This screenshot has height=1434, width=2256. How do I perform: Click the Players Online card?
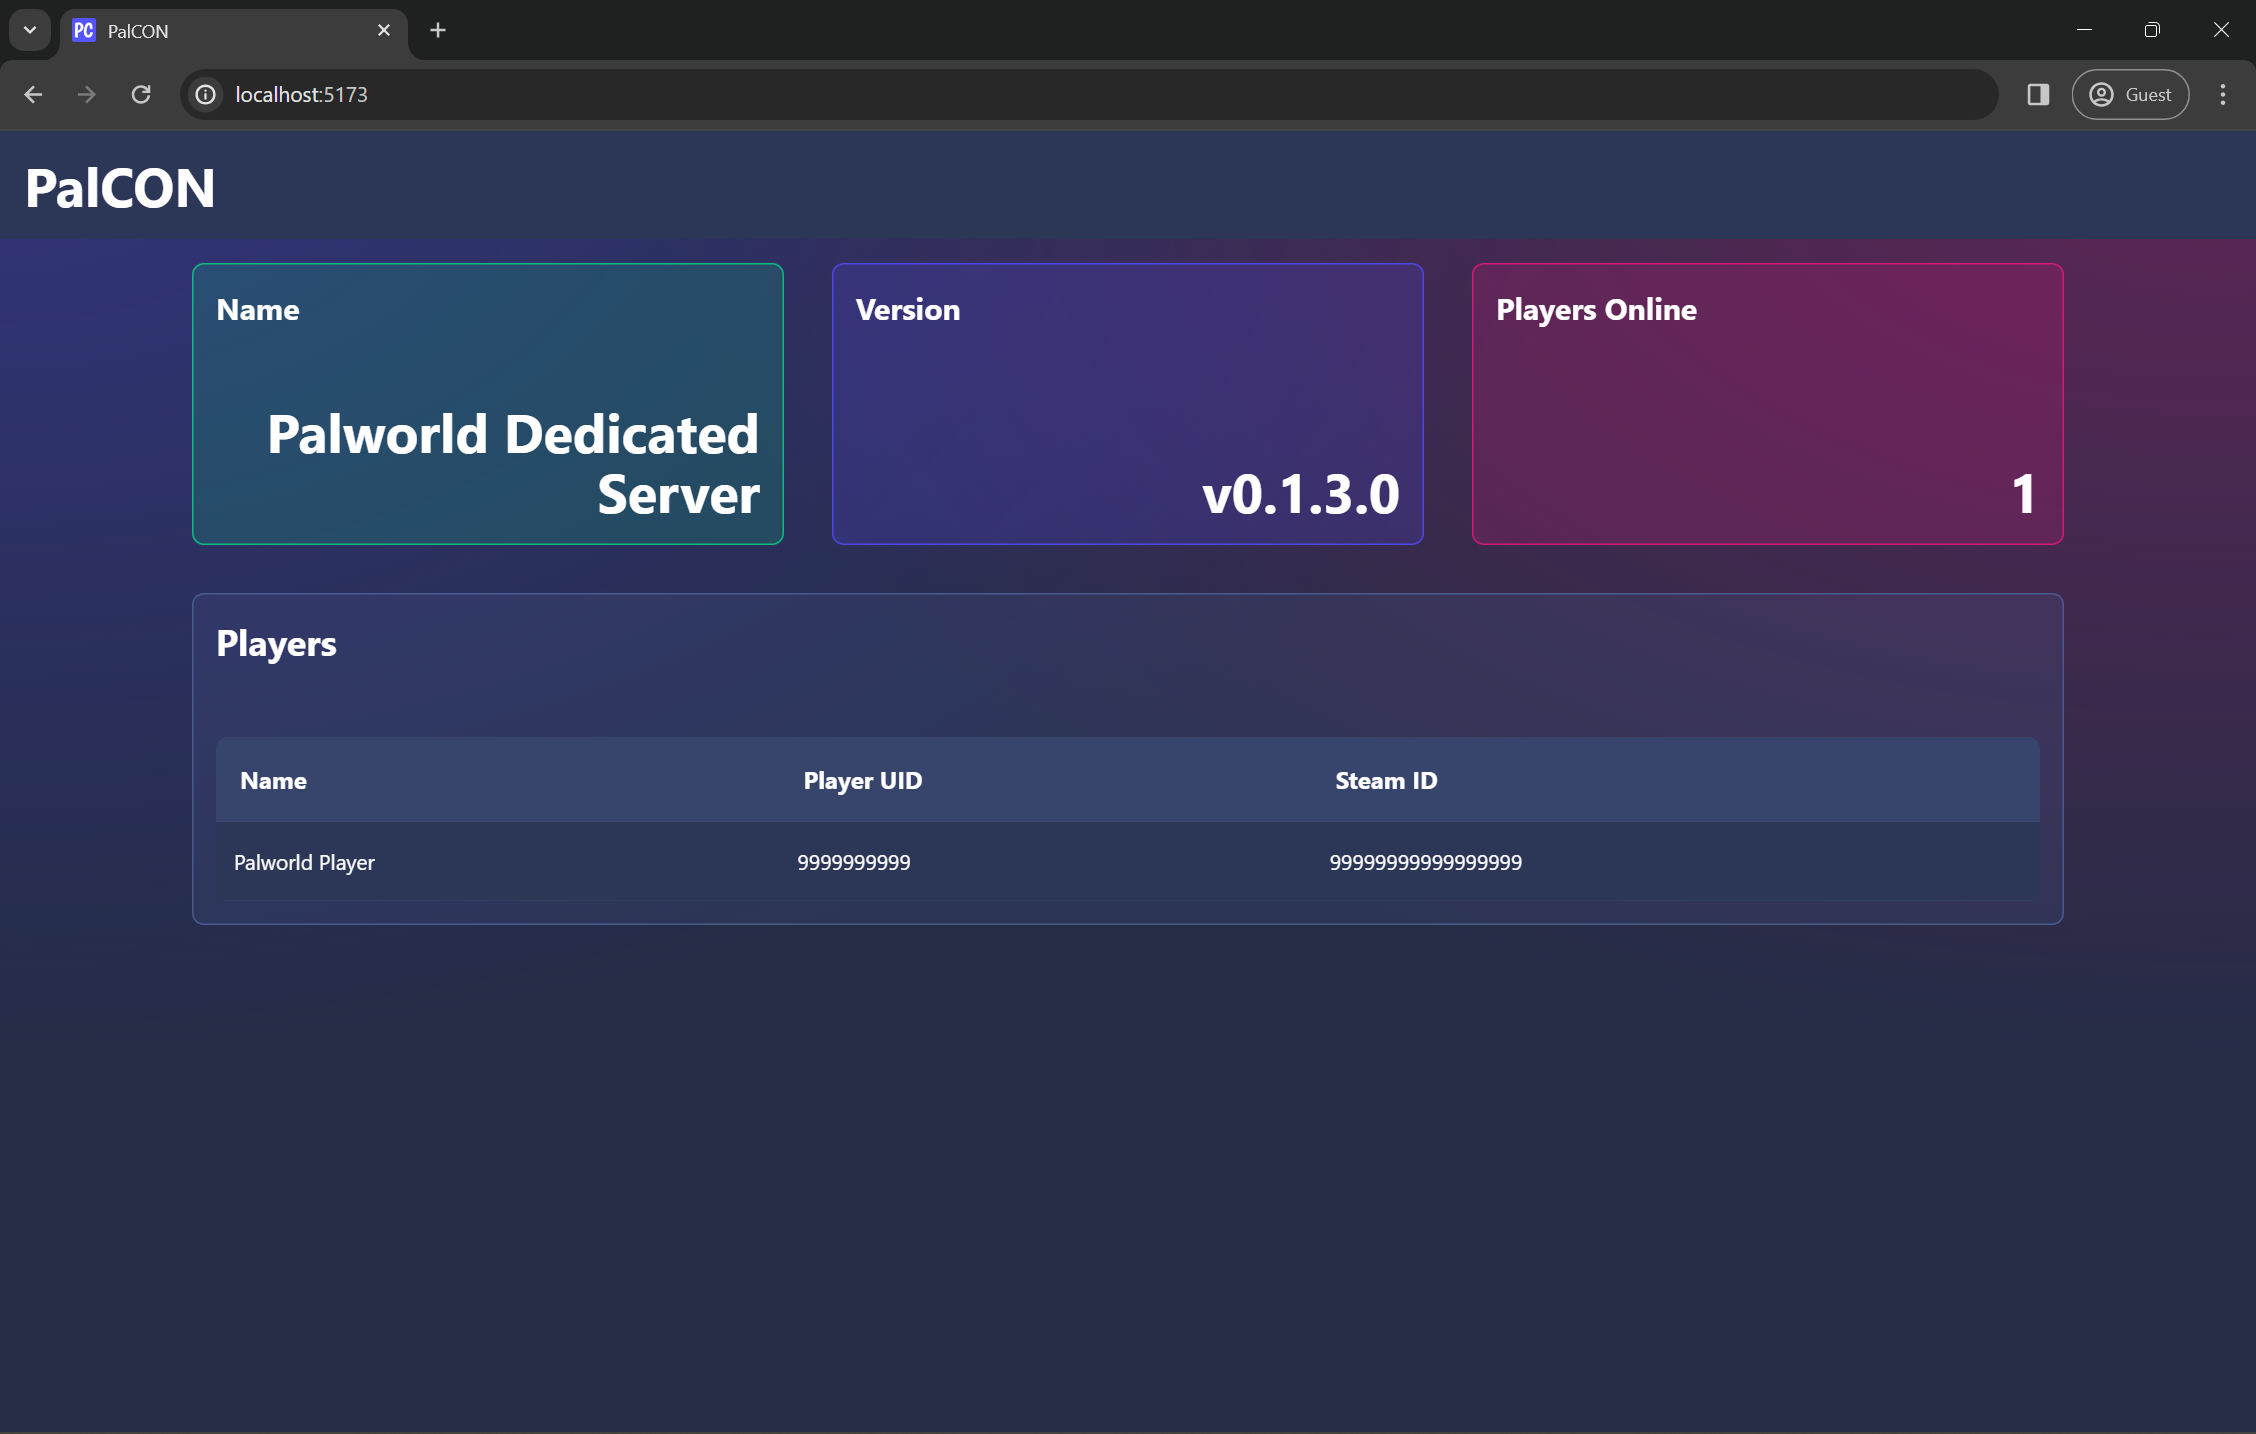coord(1767,404)
